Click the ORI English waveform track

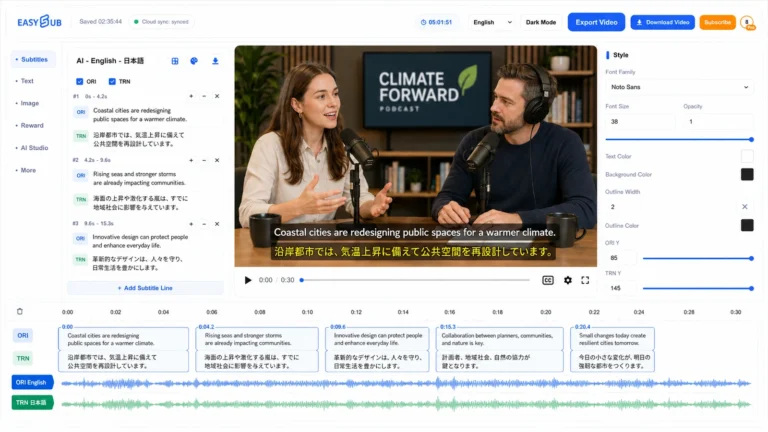[x=406, y=383]
